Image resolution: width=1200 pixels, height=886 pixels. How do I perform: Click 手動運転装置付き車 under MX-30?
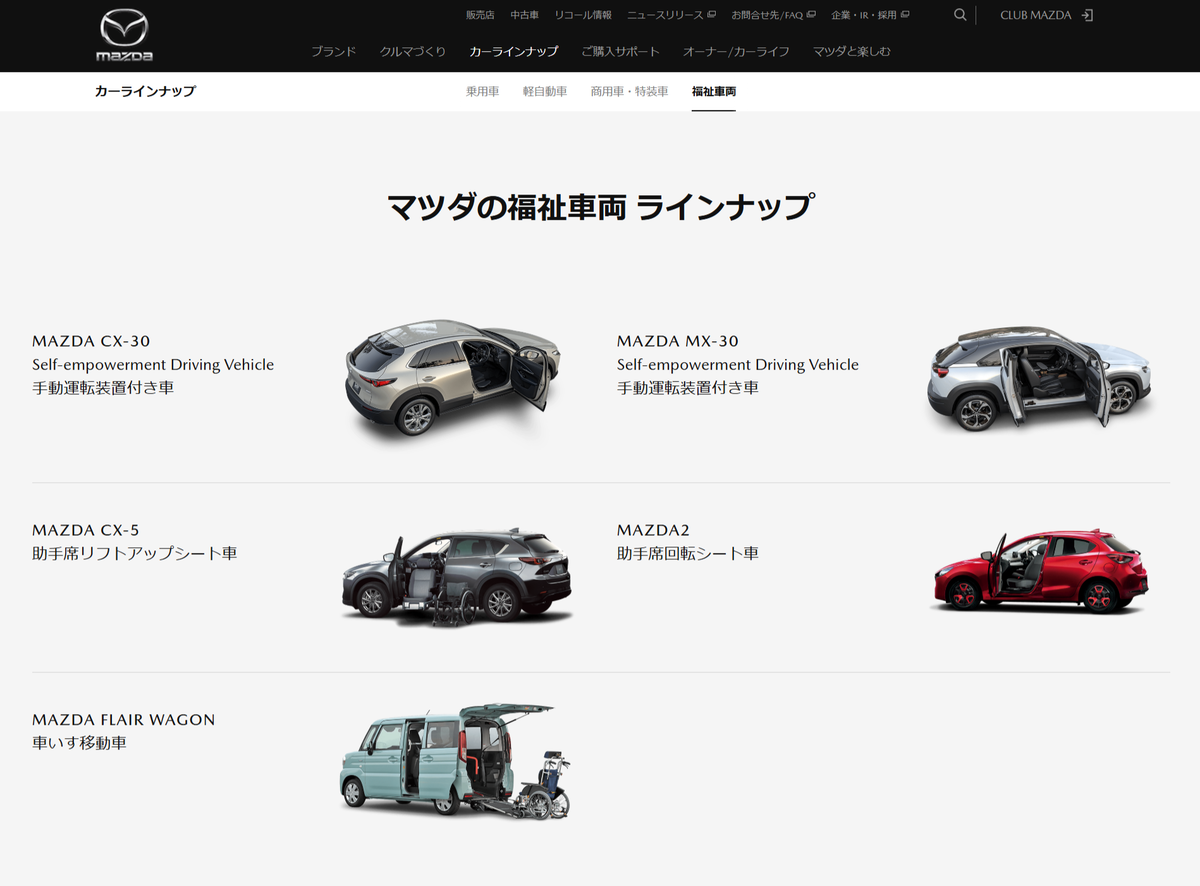point(688,387)
